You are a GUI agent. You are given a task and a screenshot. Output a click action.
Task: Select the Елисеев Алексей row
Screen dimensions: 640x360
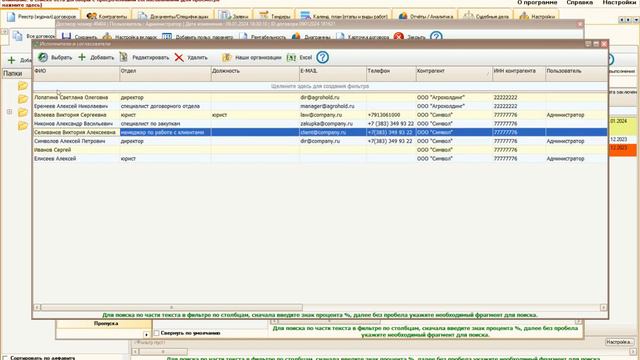pos(320,158)
